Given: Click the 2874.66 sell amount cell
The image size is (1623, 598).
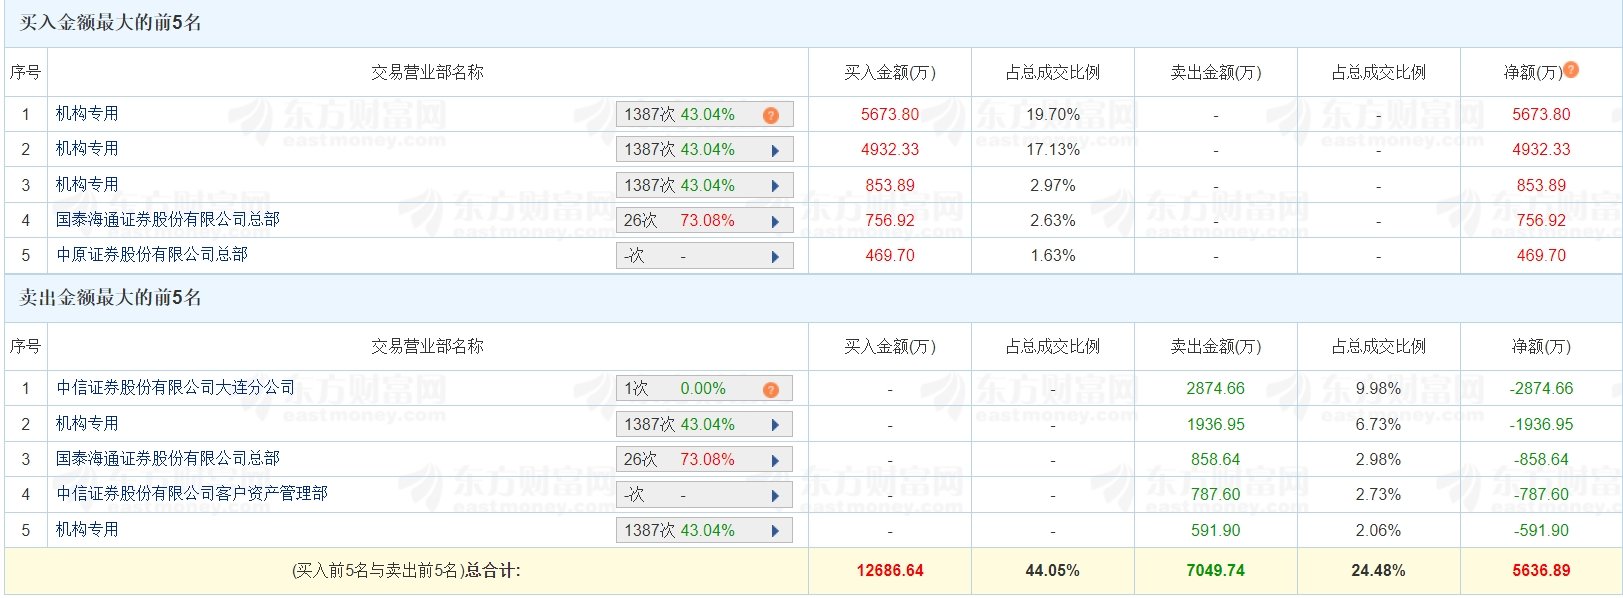Looking at the screenshot, I should [x=1216, y=388].
